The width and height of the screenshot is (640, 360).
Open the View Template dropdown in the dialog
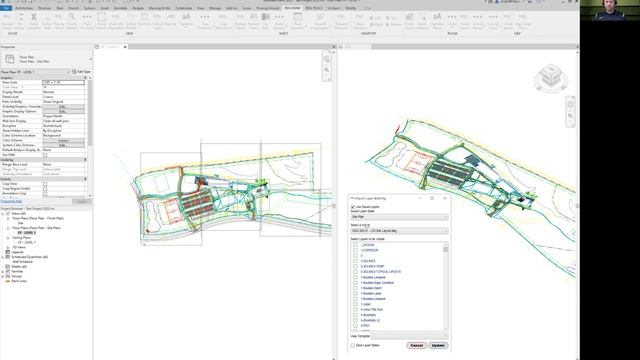(409, 336)
